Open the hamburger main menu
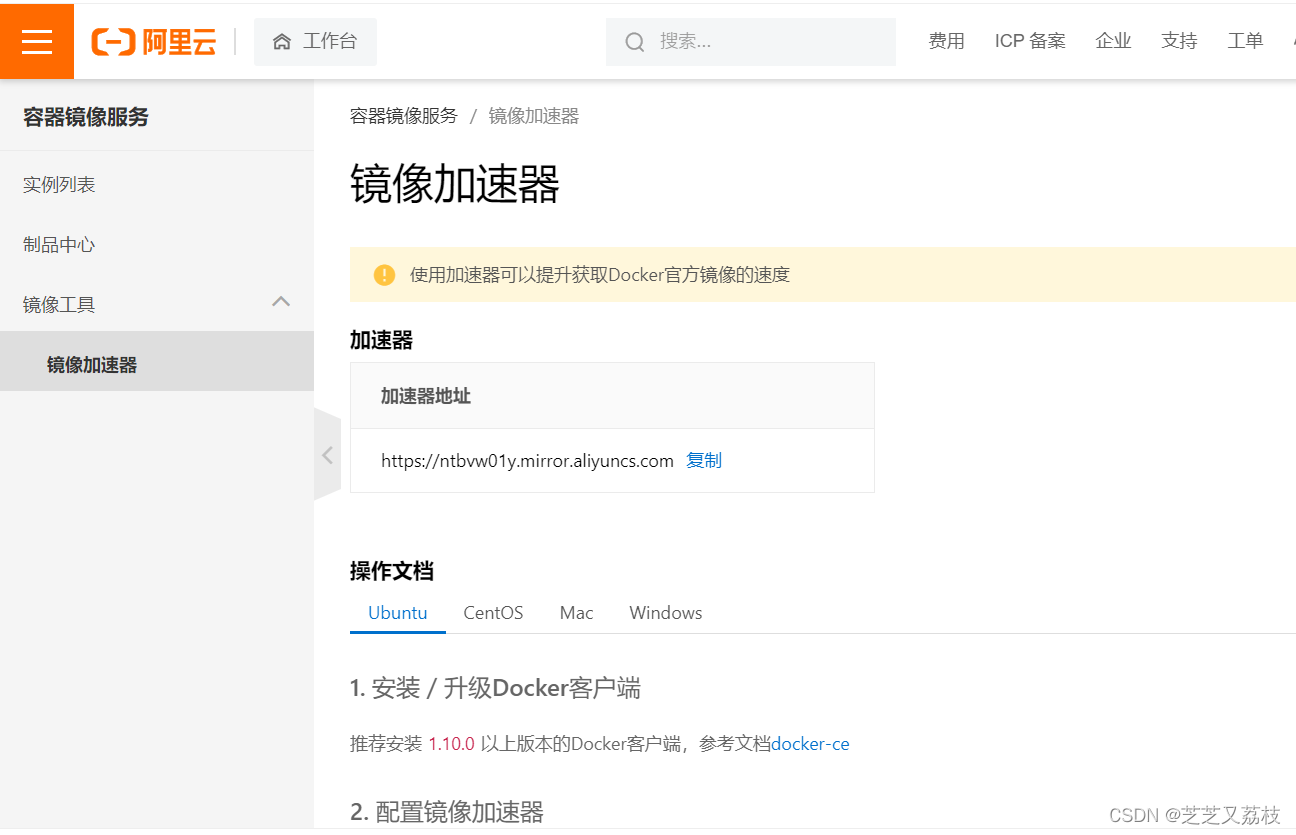 [x=37, y=41]
